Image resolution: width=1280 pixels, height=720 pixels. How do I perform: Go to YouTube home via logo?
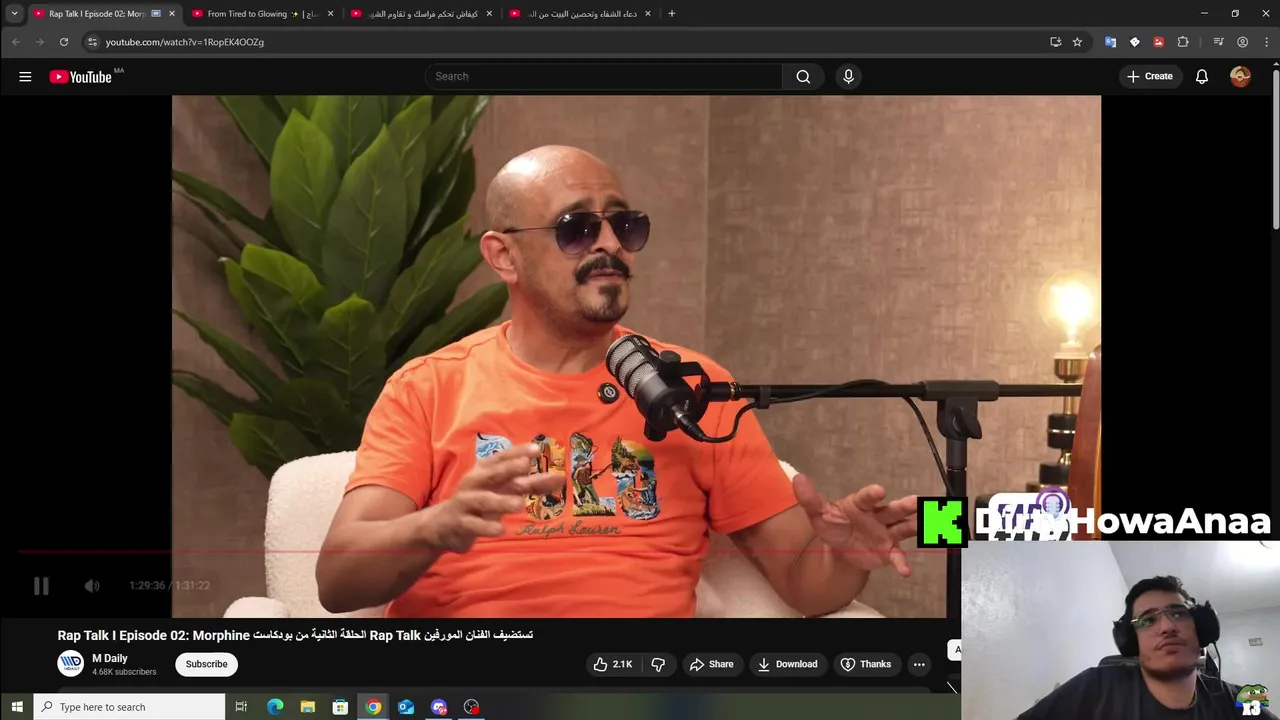pyautogui.click(x=81, y=77)
